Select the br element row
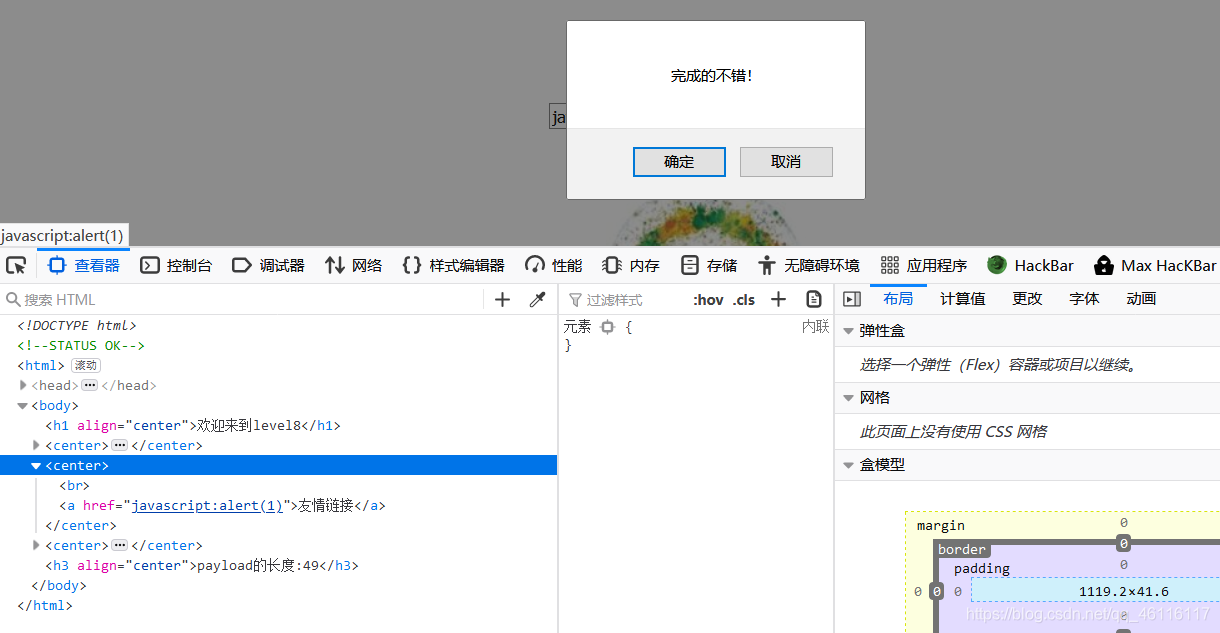1220x633 pixels. [x=278, y=485]
